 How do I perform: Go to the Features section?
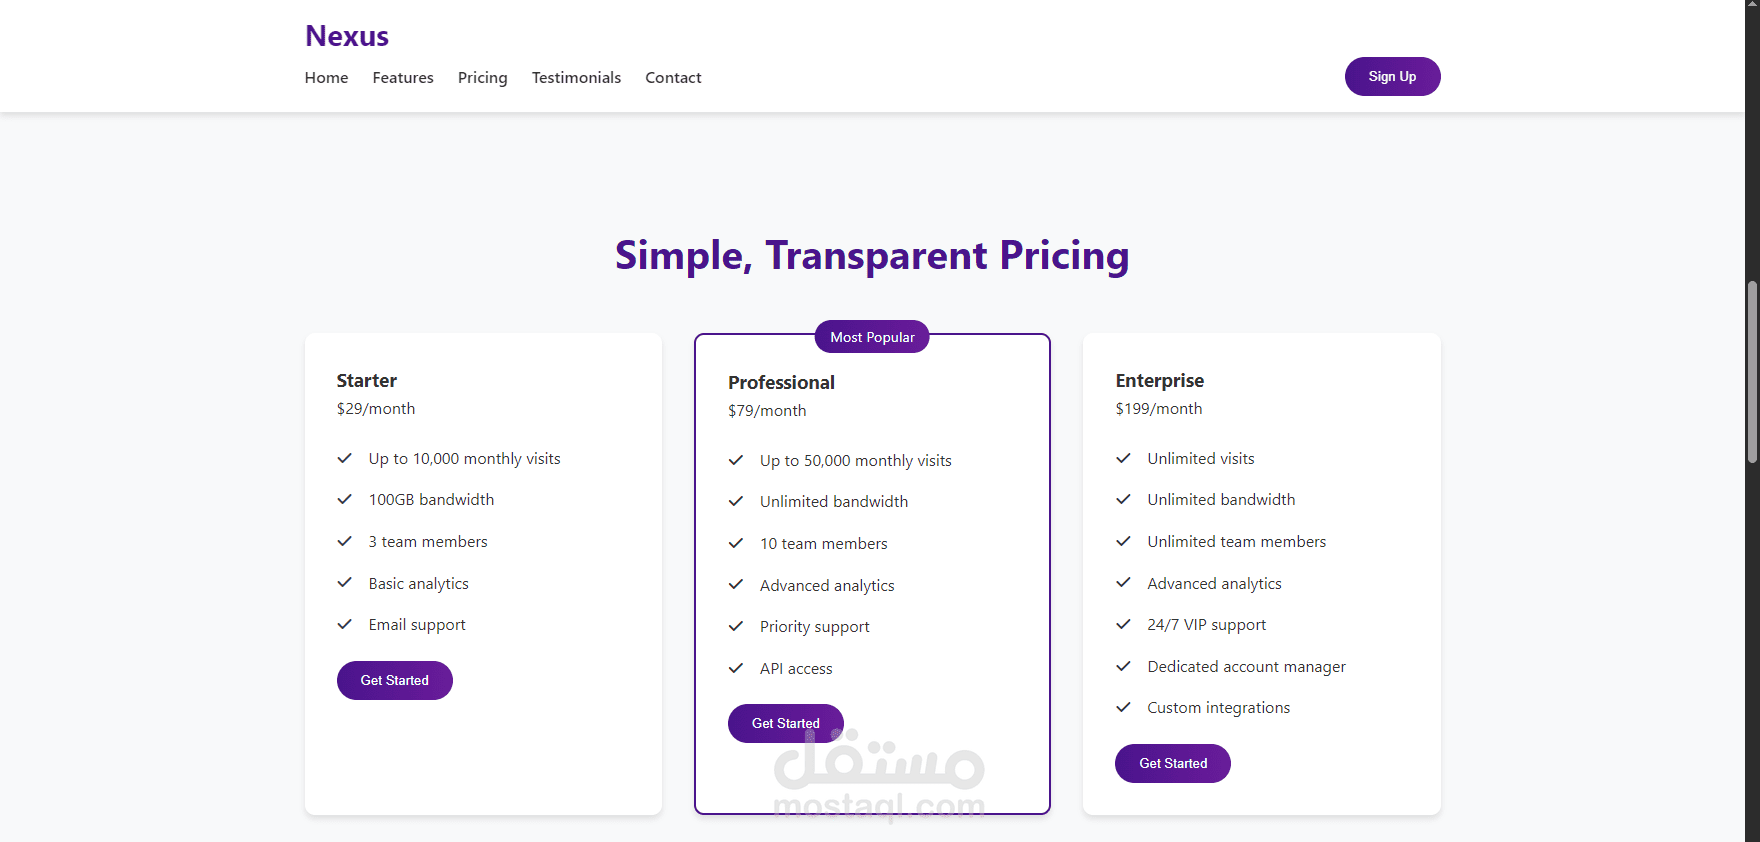tap(403, 78)
